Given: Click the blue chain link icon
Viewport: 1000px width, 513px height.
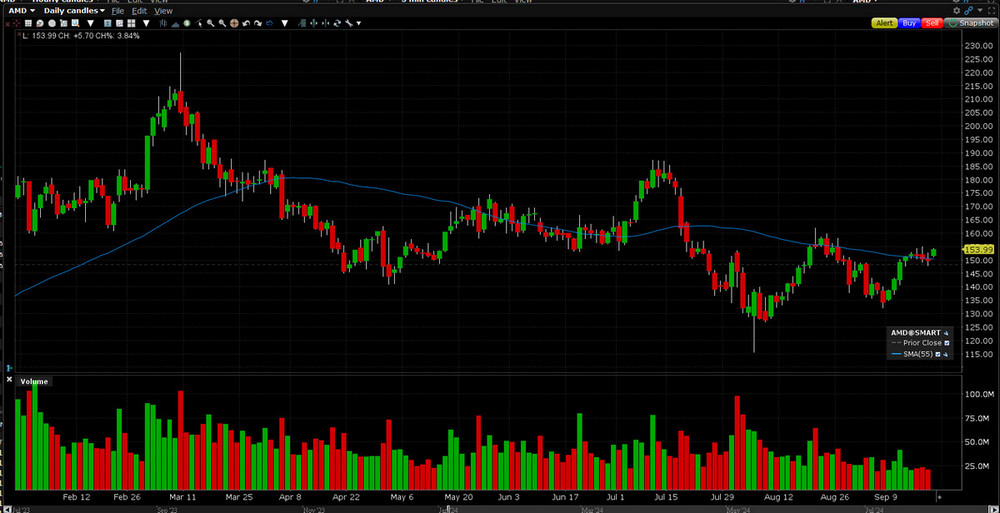Looking at the screenshot, I should 968,10.
